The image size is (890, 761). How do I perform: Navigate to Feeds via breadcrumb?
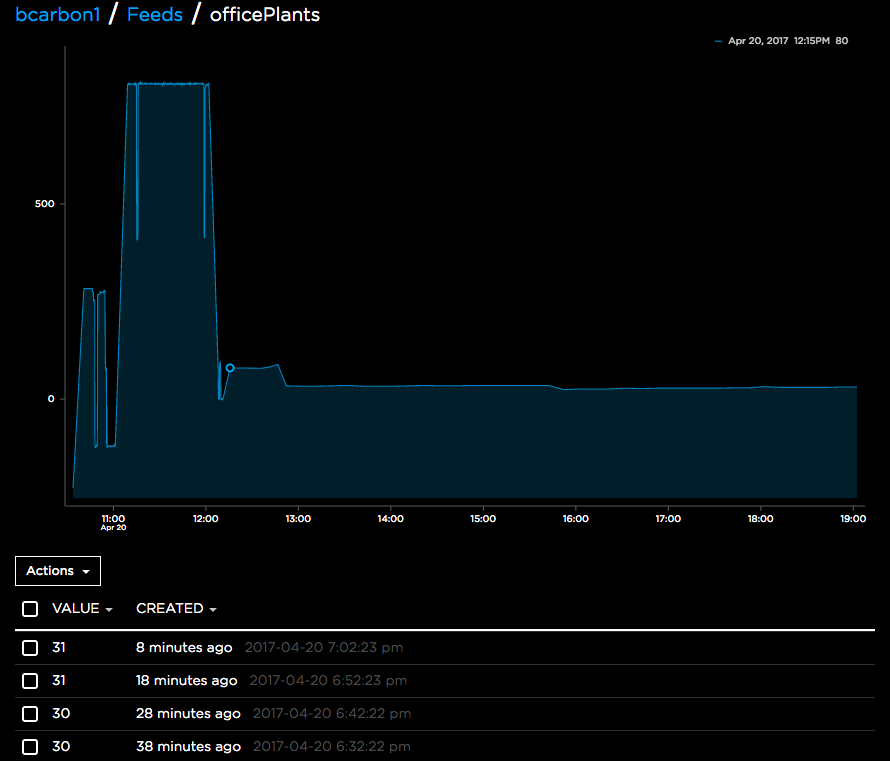point(154,15)
